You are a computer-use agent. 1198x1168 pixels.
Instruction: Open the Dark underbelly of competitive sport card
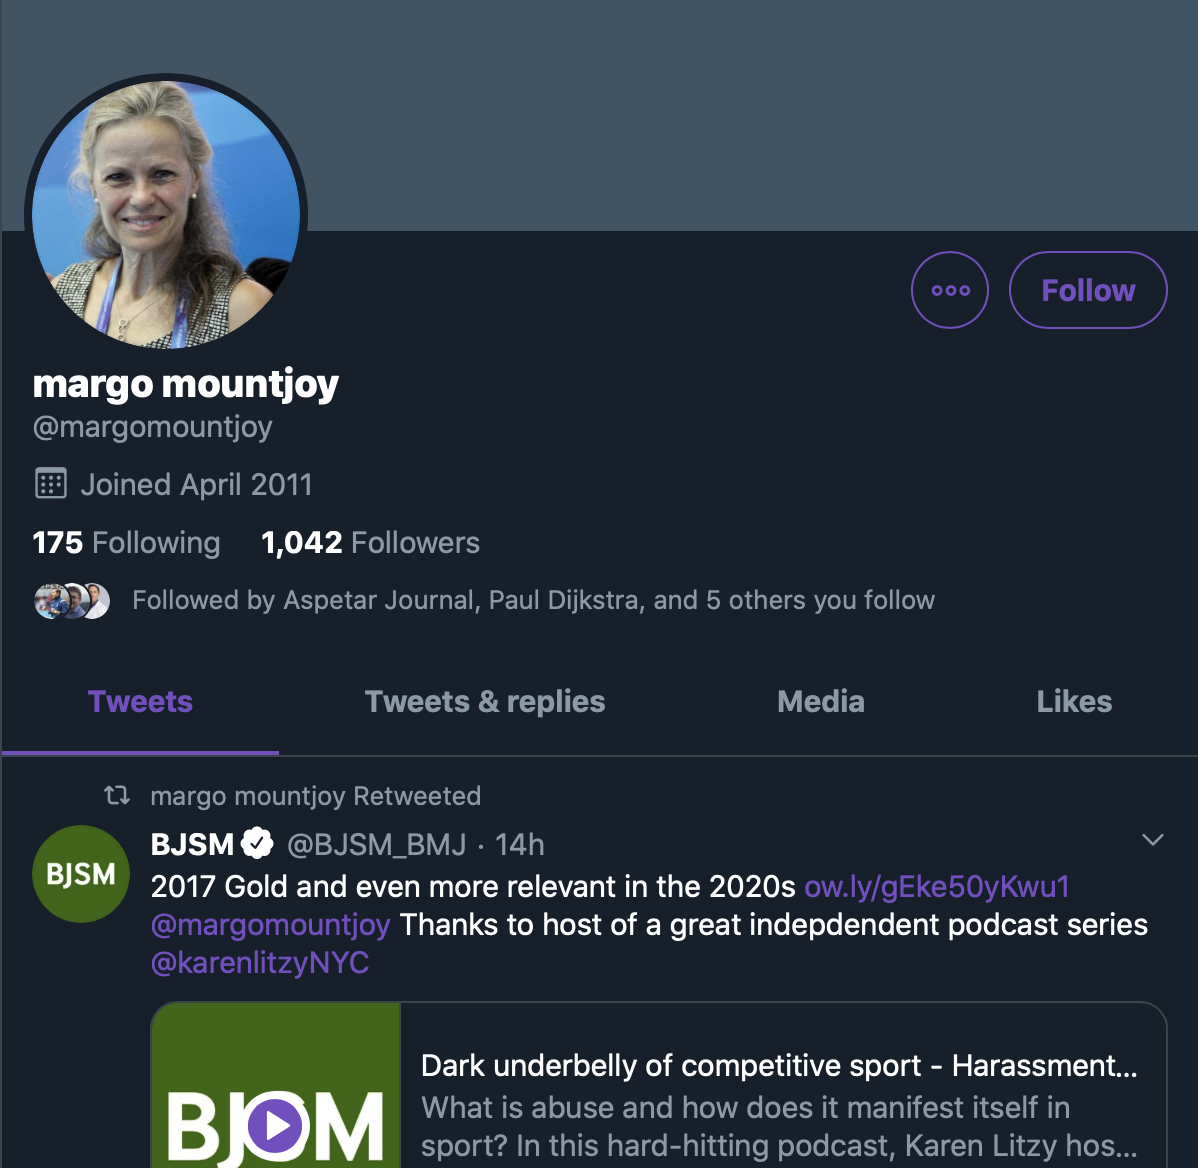pyautogui.click(x=779, y=1085)
